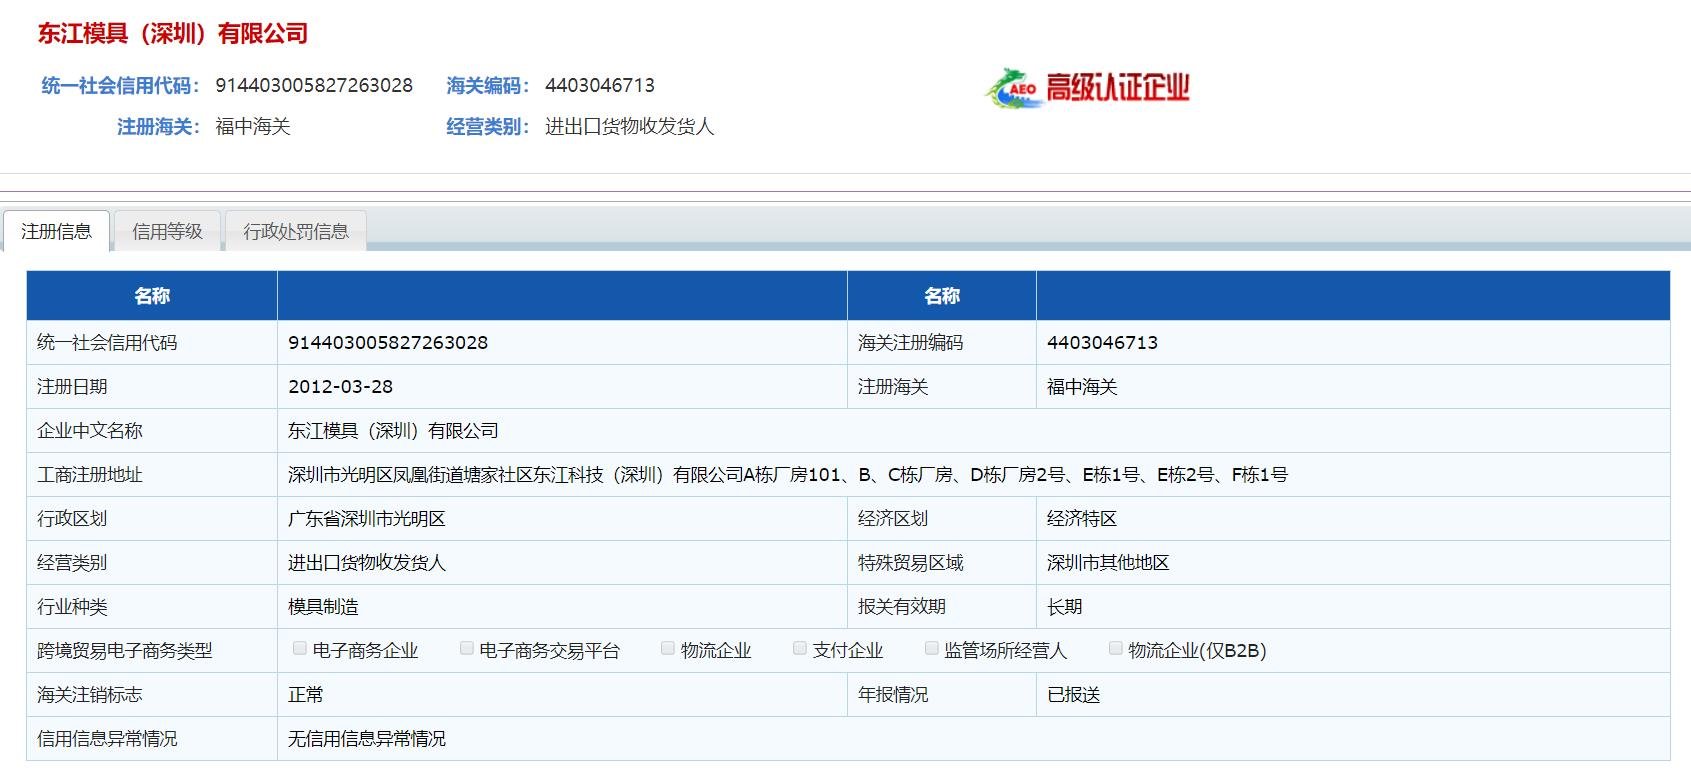Tick the 电子商务交易平台 checkbox
Viewport: 1691px width, 784px height.
[466, 648]
